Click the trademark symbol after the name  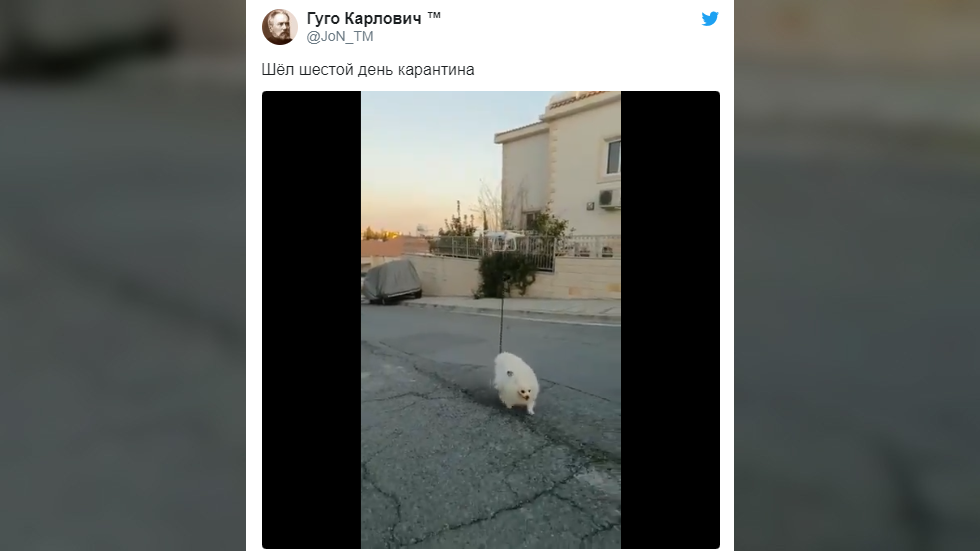point(434,16)
